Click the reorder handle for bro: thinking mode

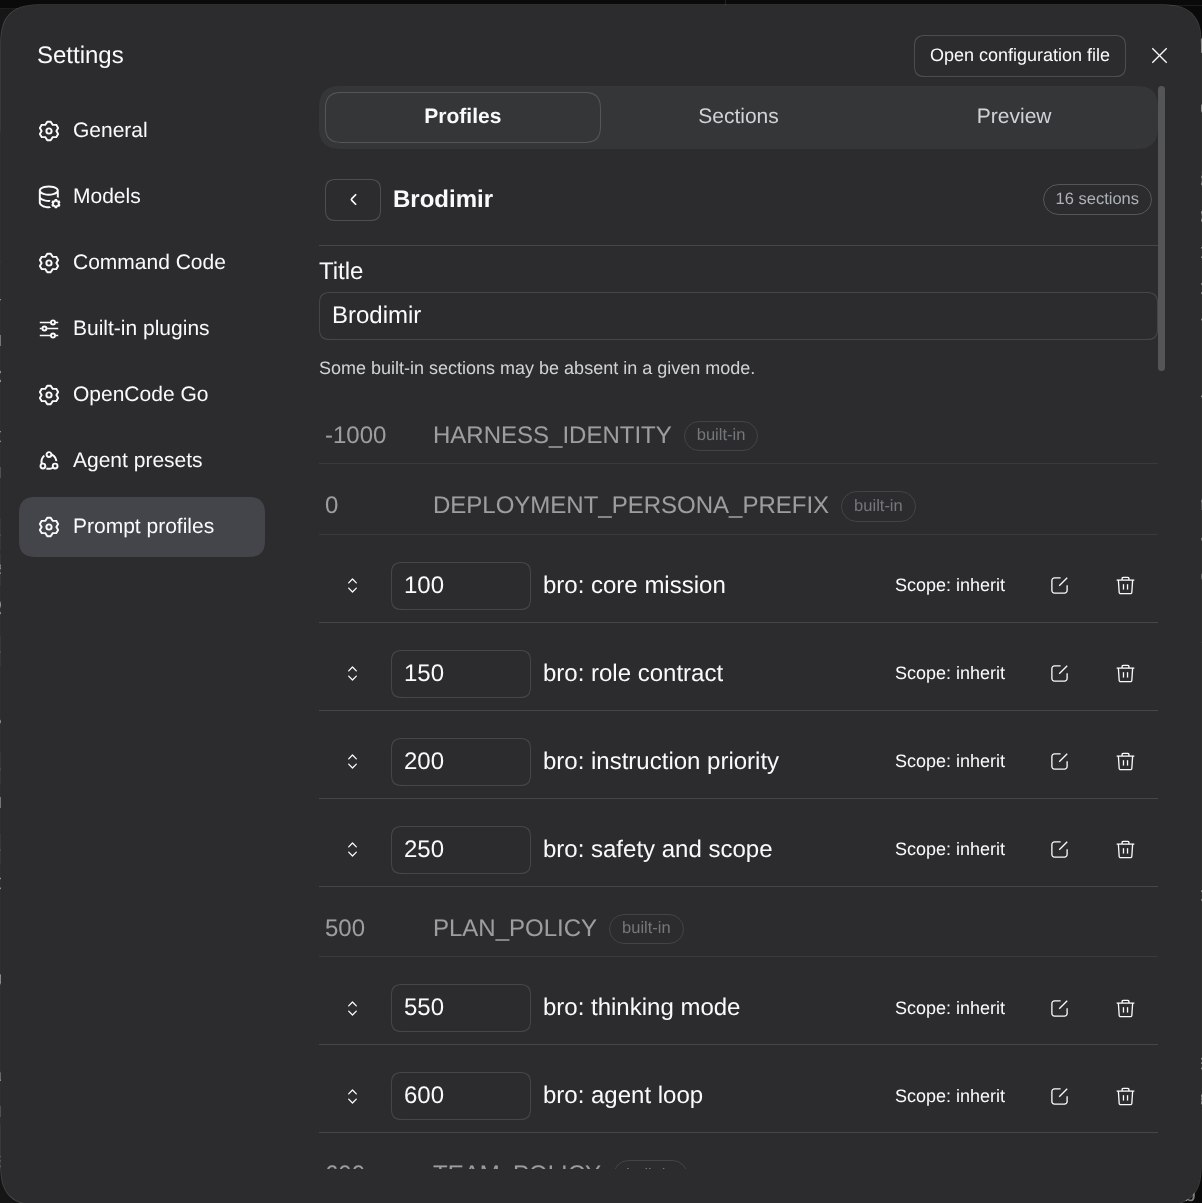352,1008
